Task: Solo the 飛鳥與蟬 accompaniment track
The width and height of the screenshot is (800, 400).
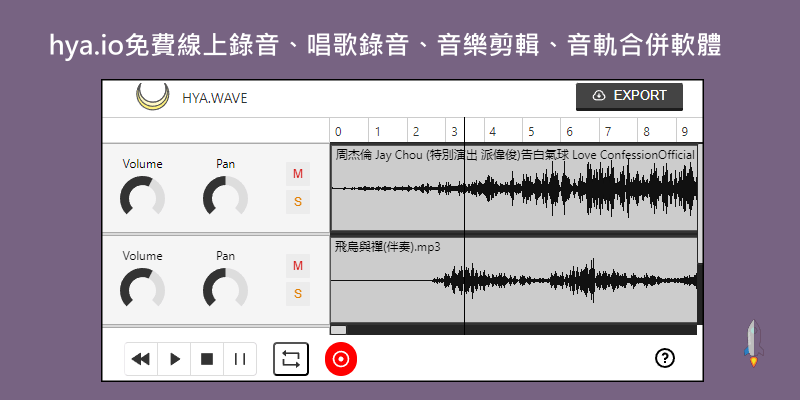Action: coord(298,293)
